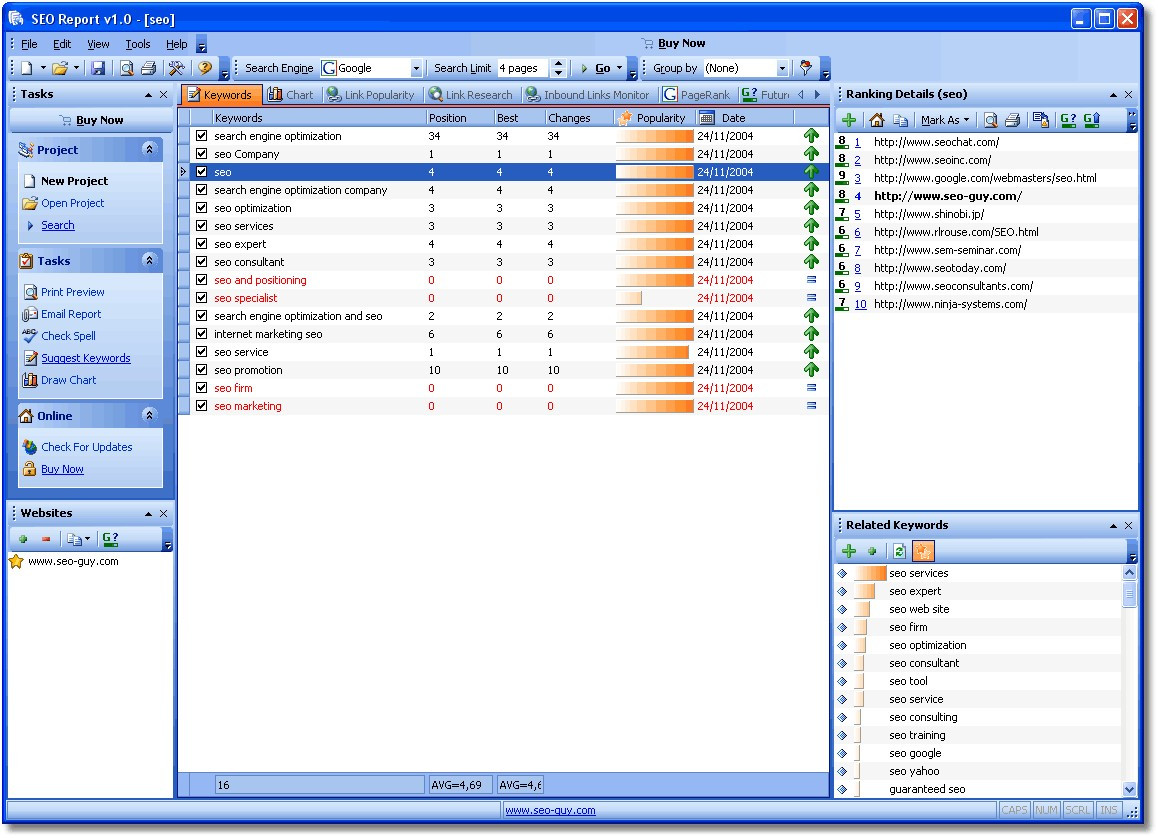Toggle checkbox for 'seo optimization' row
This screenshot has width=1158, height=838.
(x=202, y=207)
